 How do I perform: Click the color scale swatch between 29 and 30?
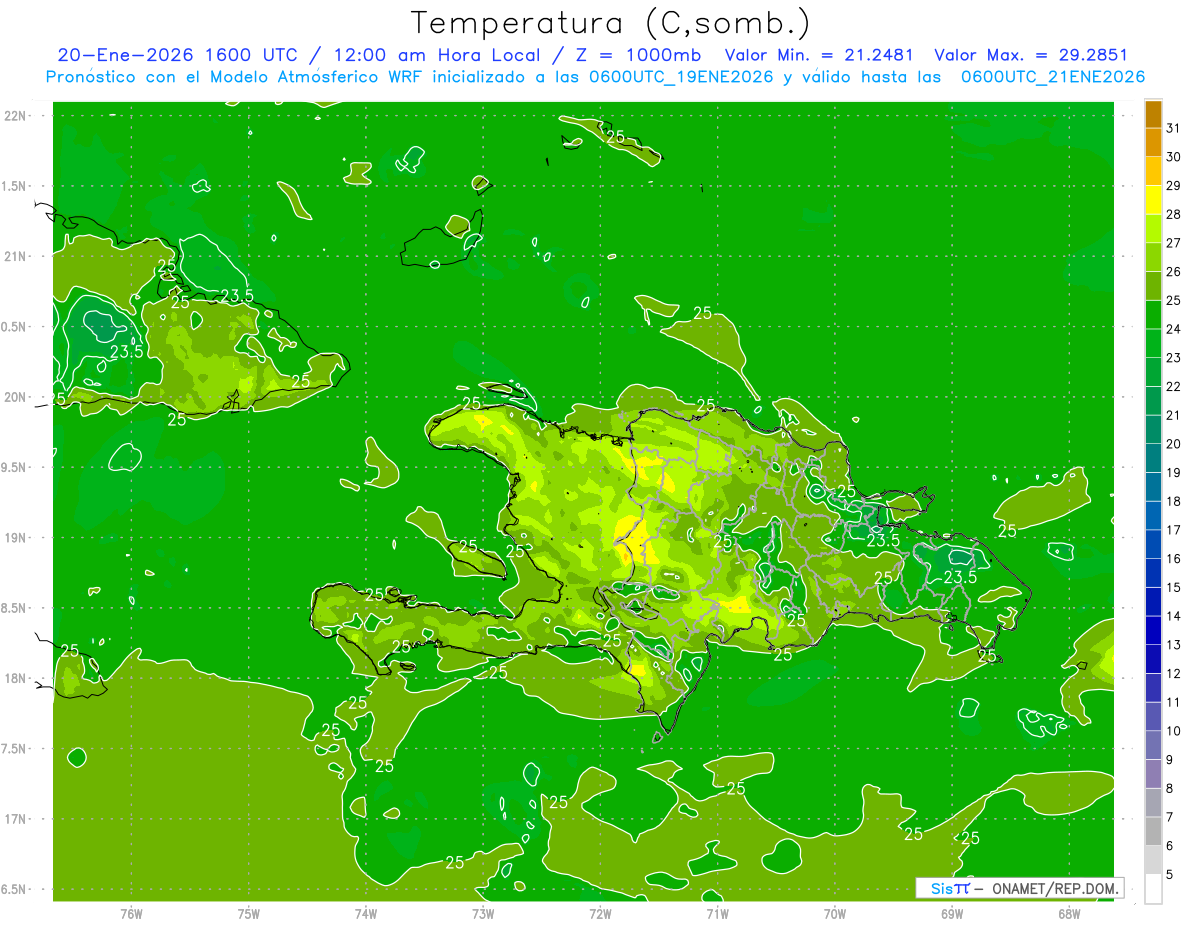(1153, 170)
